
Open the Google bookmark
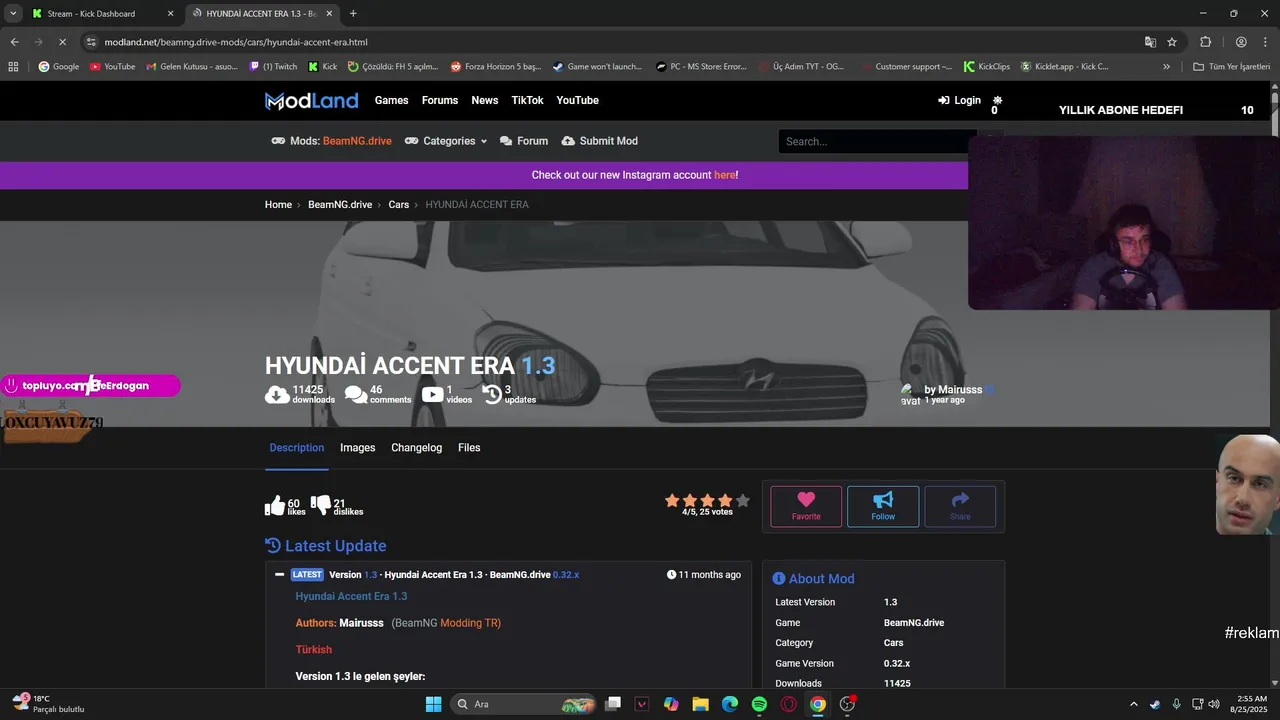click(58, 67)
